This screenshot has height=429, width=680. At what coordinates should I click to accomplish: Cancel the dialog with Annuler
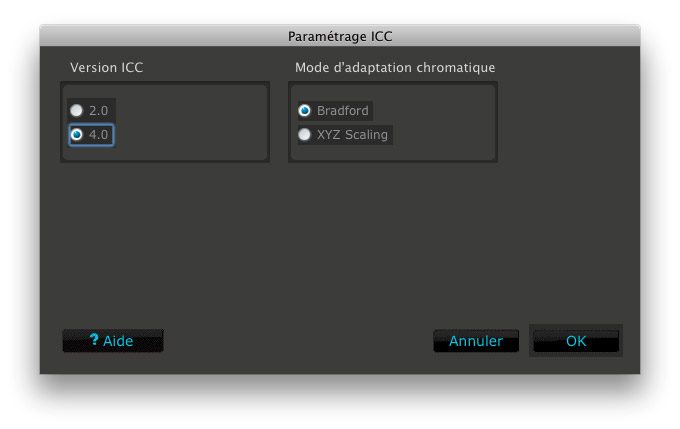(x=476, y=341)
